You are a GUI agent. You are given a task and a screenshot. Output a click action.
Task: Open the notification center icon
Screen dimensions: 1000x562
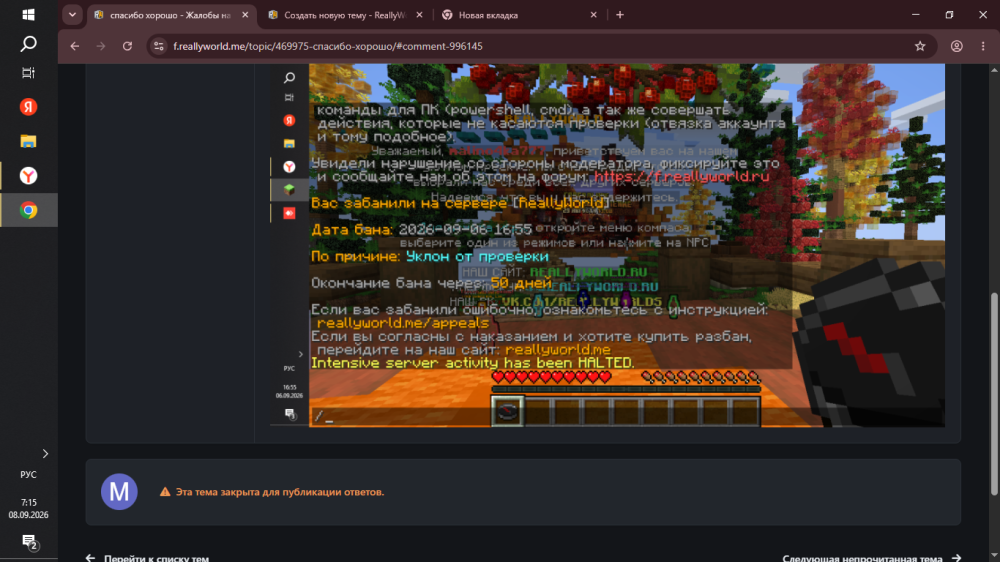[x=29, y=543]
